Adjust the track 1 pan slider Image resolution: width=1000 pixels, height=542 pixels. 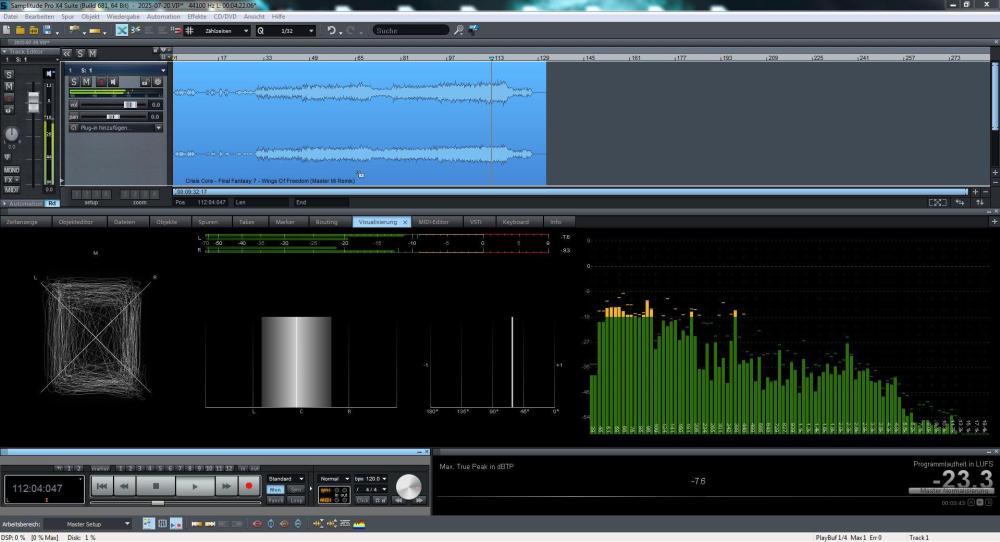pyautogui.click(x=114, y=117)
